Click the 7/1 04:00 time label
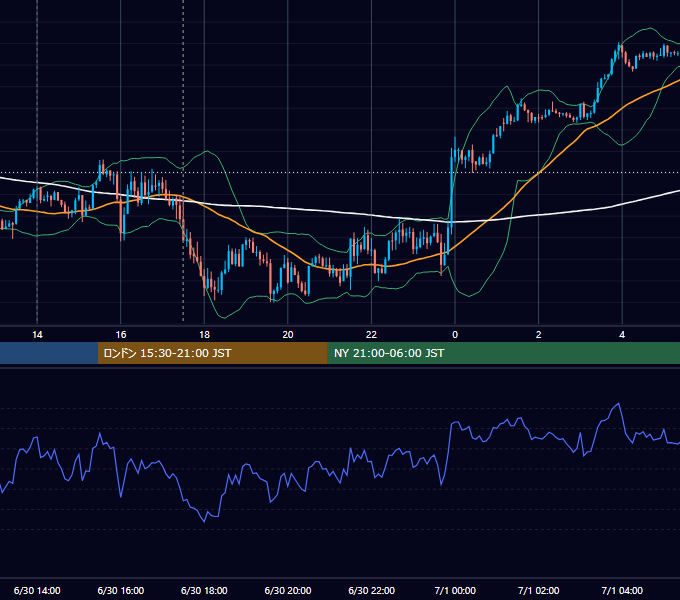Image resolution: width=680 pixels, height=600 pixels. tap(622, 590)
